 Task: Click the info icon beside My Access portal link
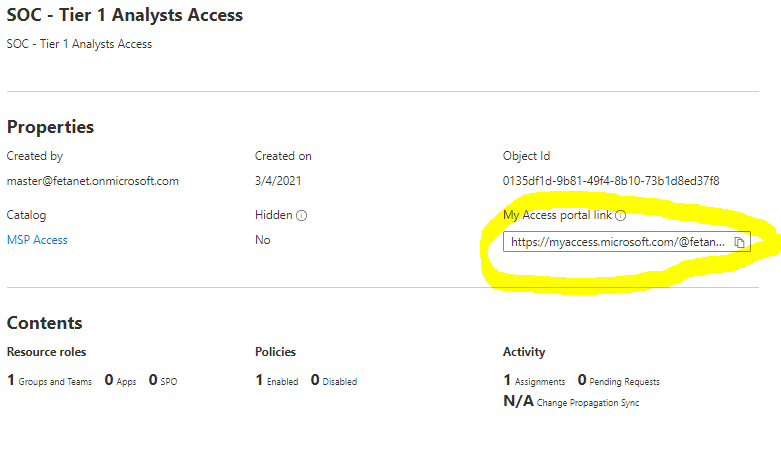tap(620, 215)
